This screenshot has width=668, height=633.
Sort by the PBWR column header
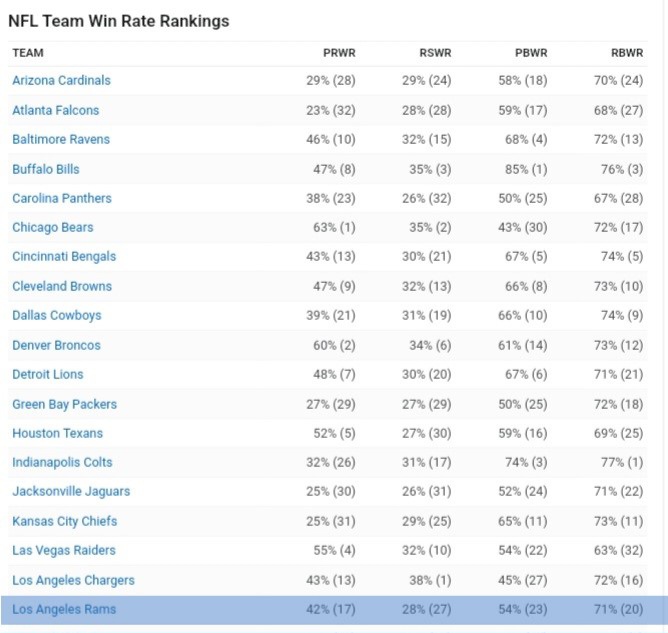(531, 53)
